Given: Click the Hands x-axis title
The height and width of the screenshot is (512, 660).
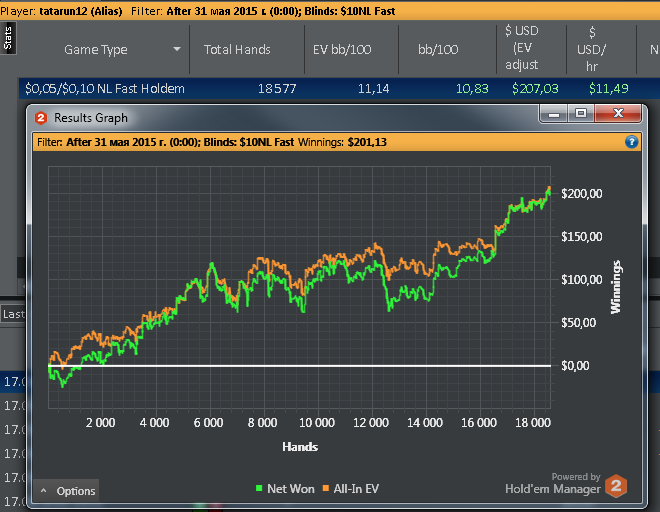Looking at the screenshot, I should (300, 447).
